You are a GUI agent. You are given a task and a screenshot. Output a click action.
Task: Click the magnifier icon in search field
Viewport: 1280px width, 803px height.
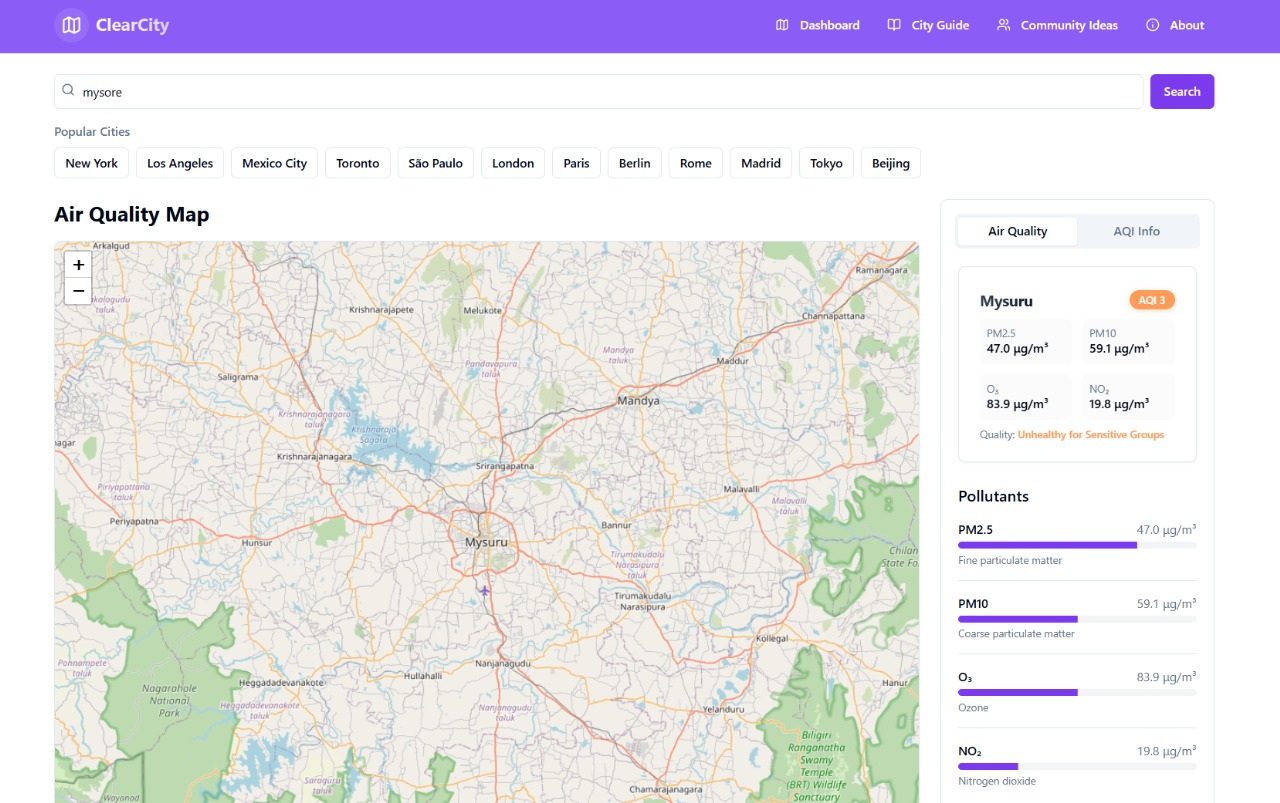click(x=68, y=91)
